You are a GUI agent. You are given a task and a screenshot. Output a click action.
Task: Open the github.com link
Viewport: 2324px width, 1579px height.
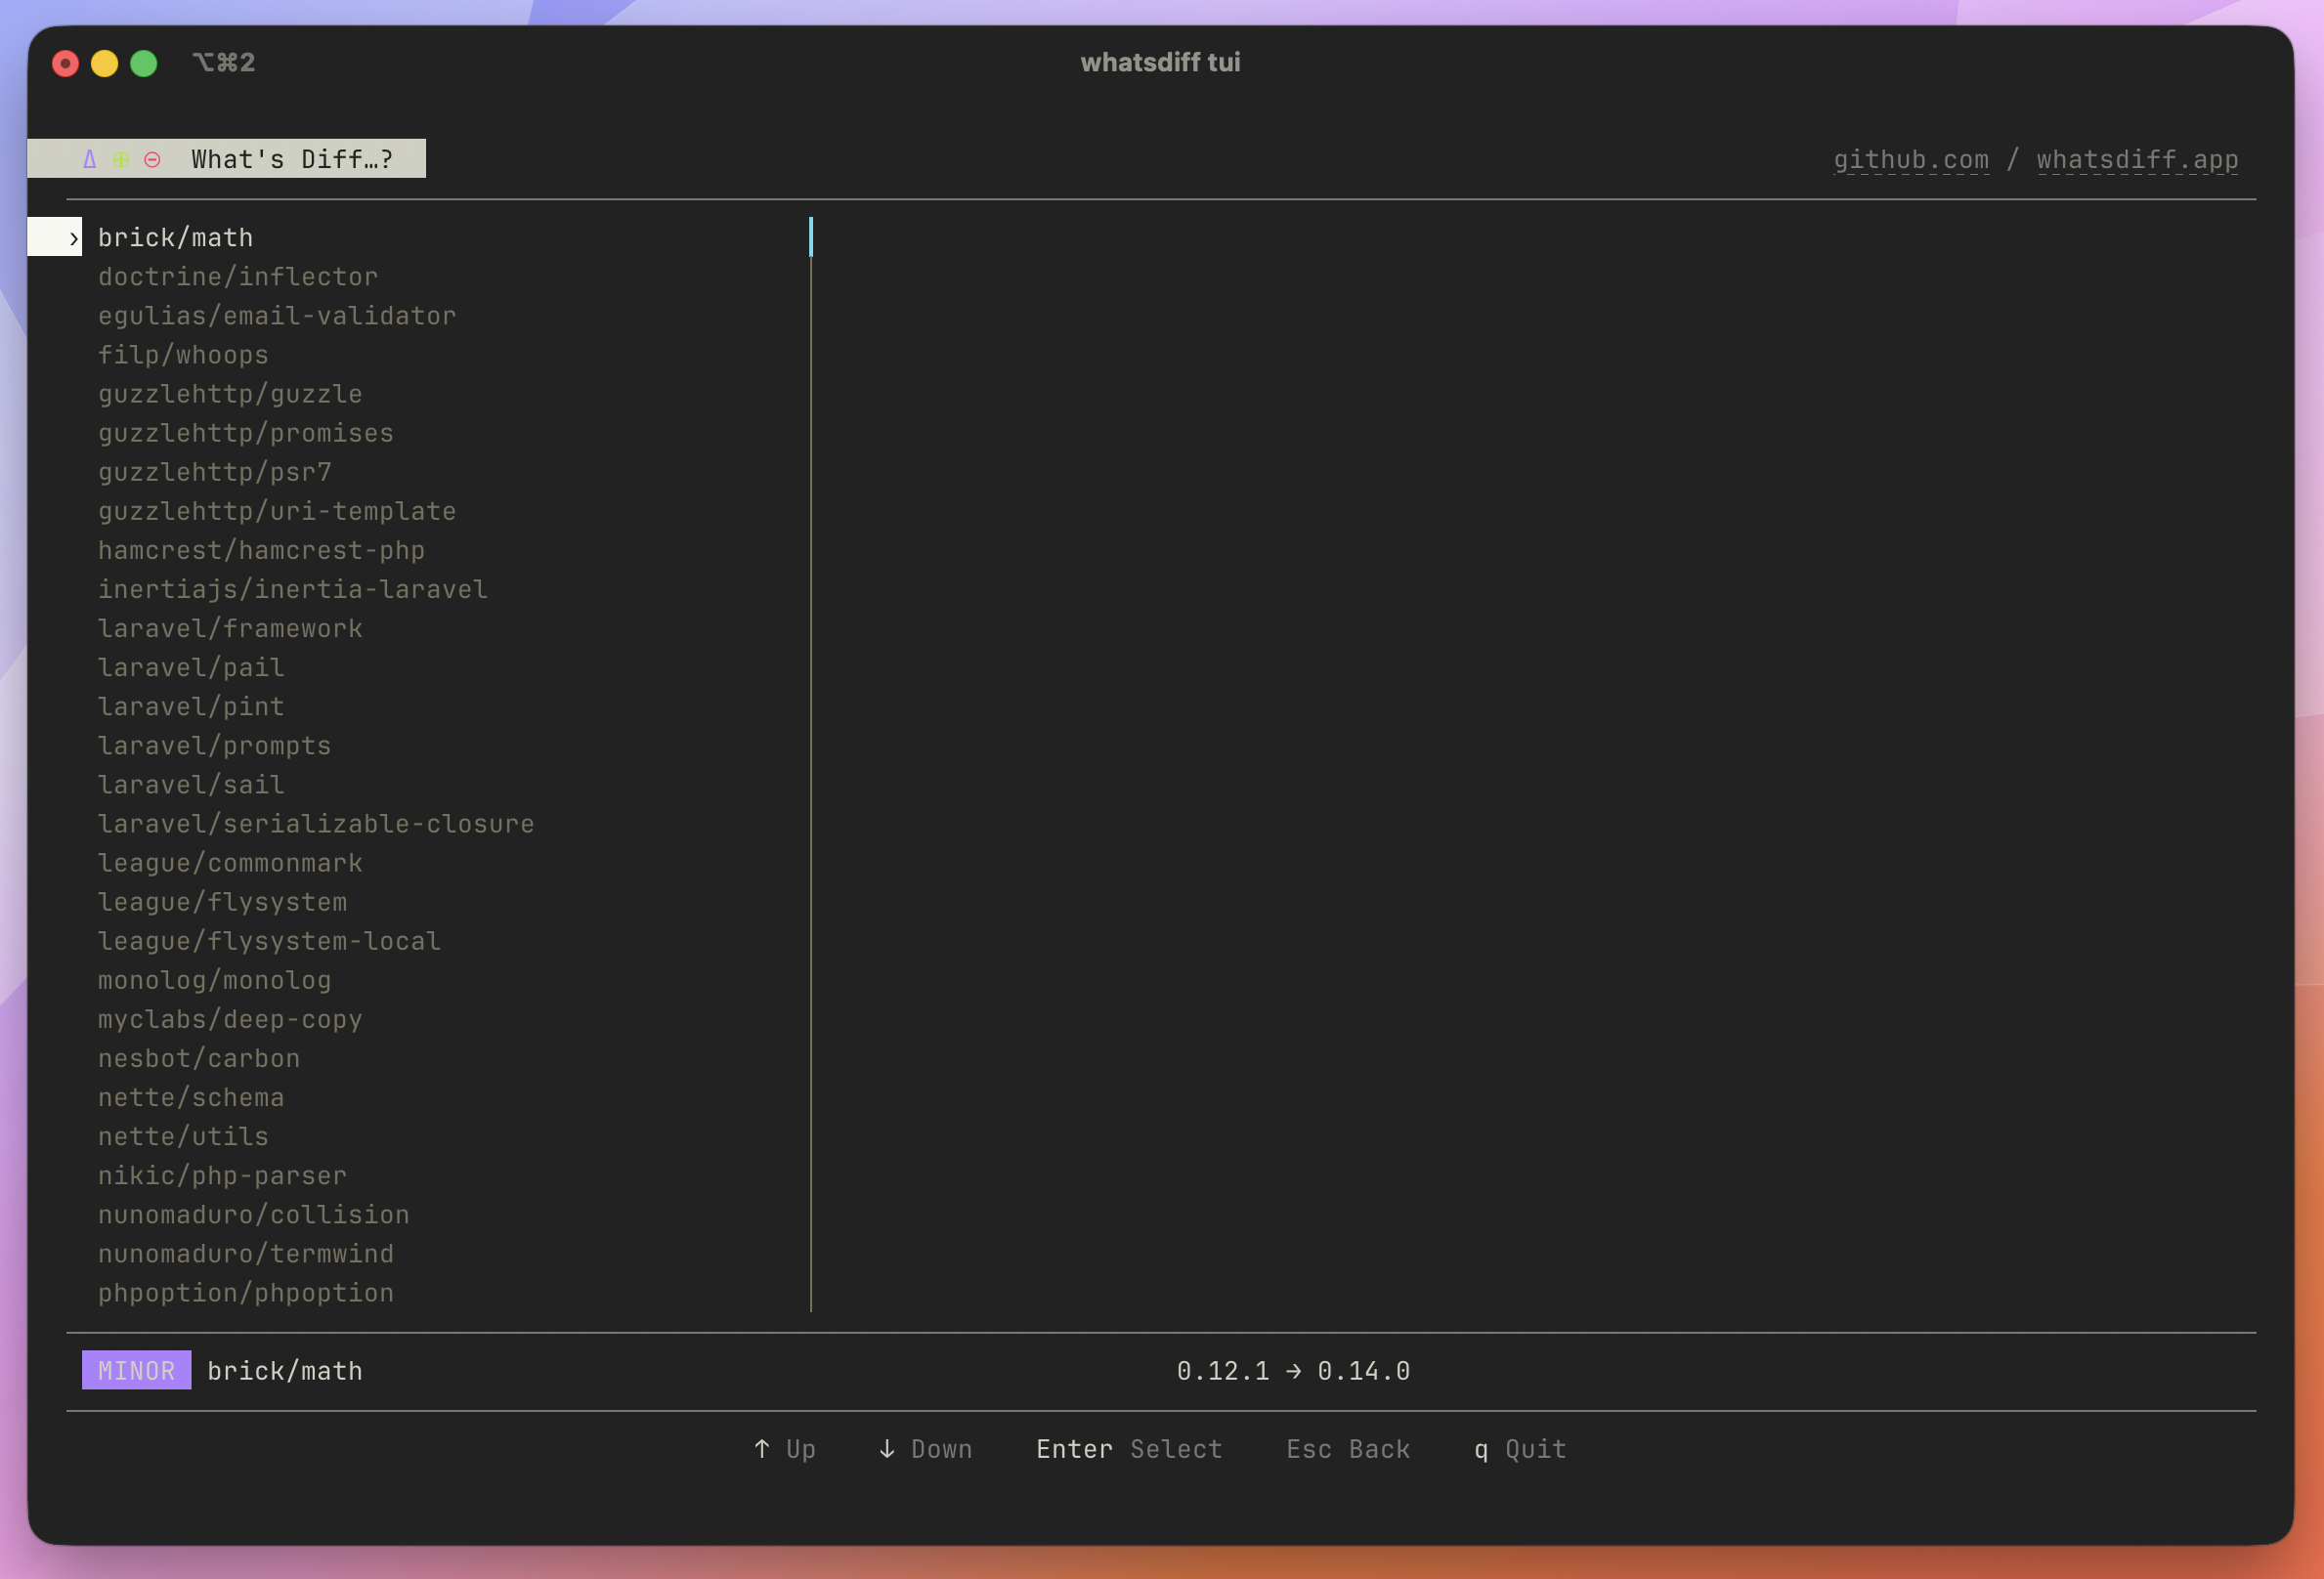click(x=1910, y=160)
